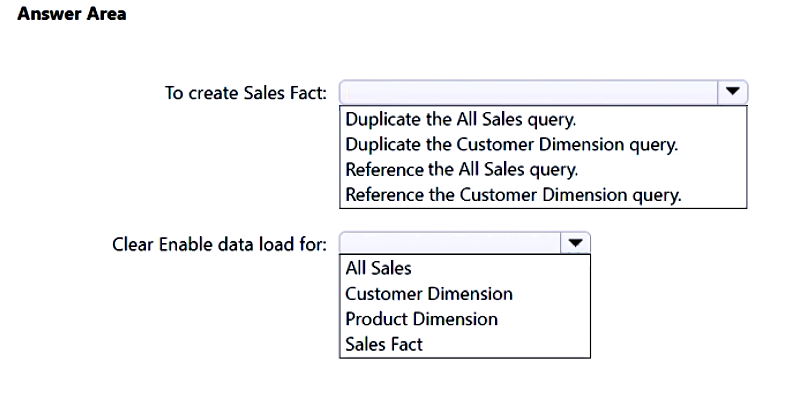Pick Product Dimension in data load list
Viewport: 804px width, 400px height.
(421, 319)
